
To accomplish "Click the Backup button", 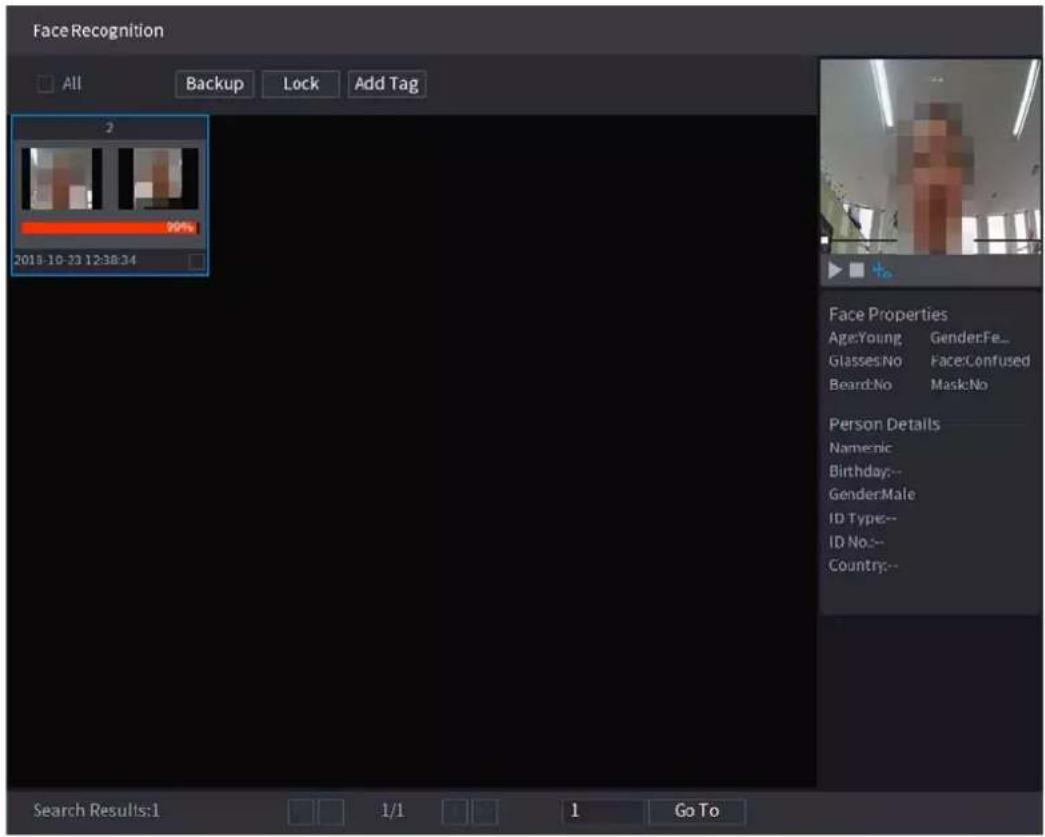I will pyautogui.click(x=215, y=84).
